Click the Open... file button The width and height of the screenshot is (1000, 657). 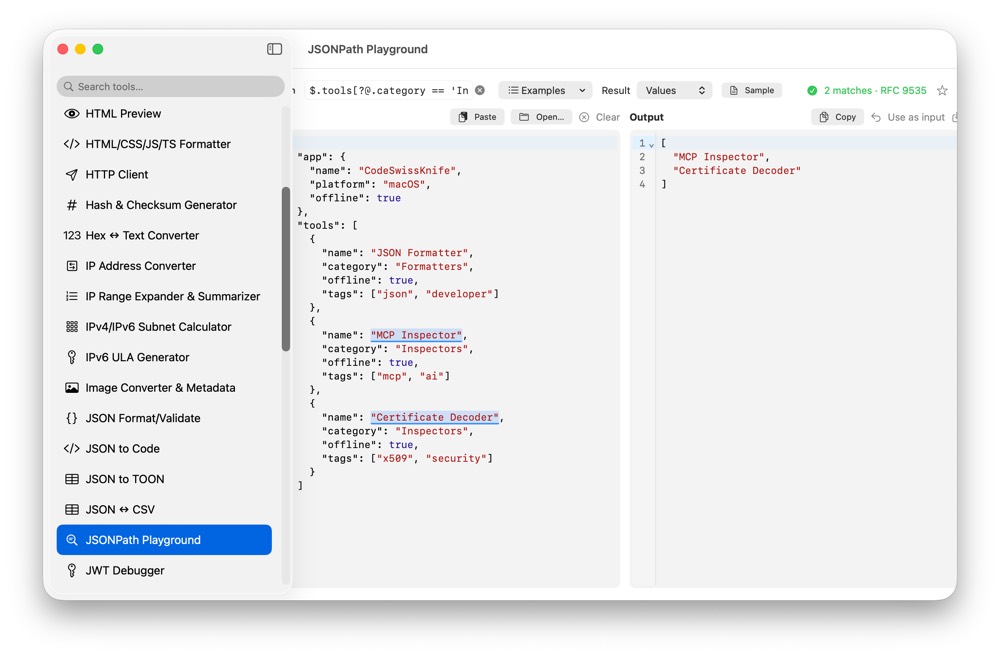(541, 117)
